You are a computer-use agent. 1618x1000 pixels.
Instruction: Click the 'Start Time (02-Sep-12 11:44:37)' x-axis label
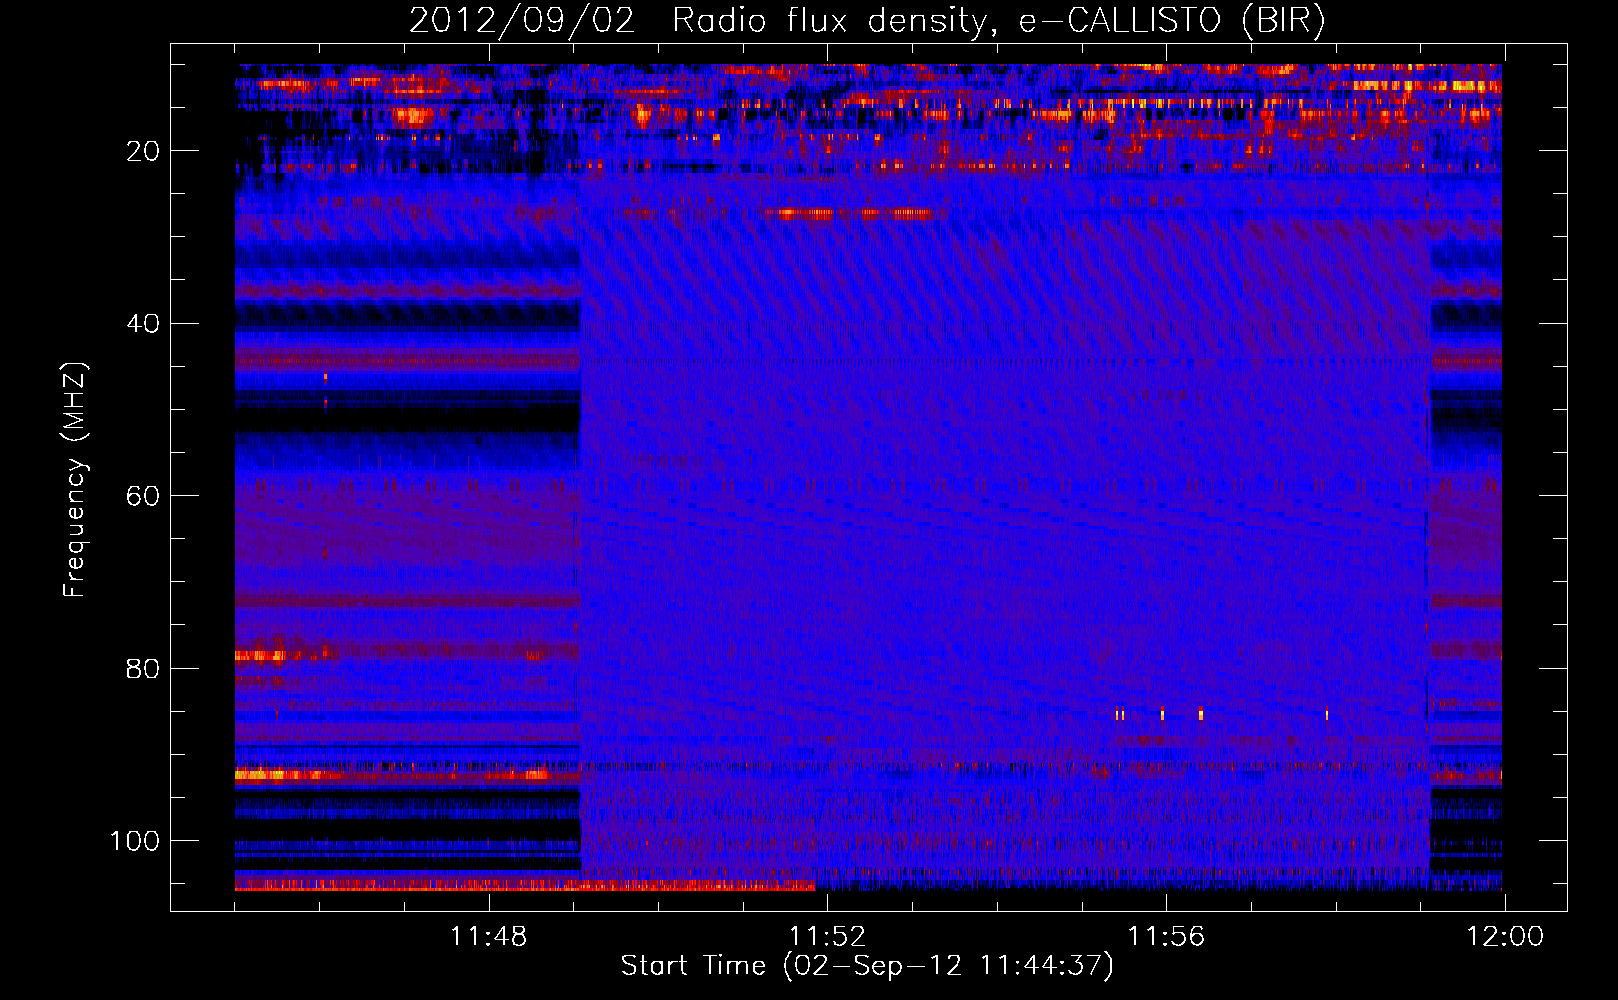coord(867,967)
